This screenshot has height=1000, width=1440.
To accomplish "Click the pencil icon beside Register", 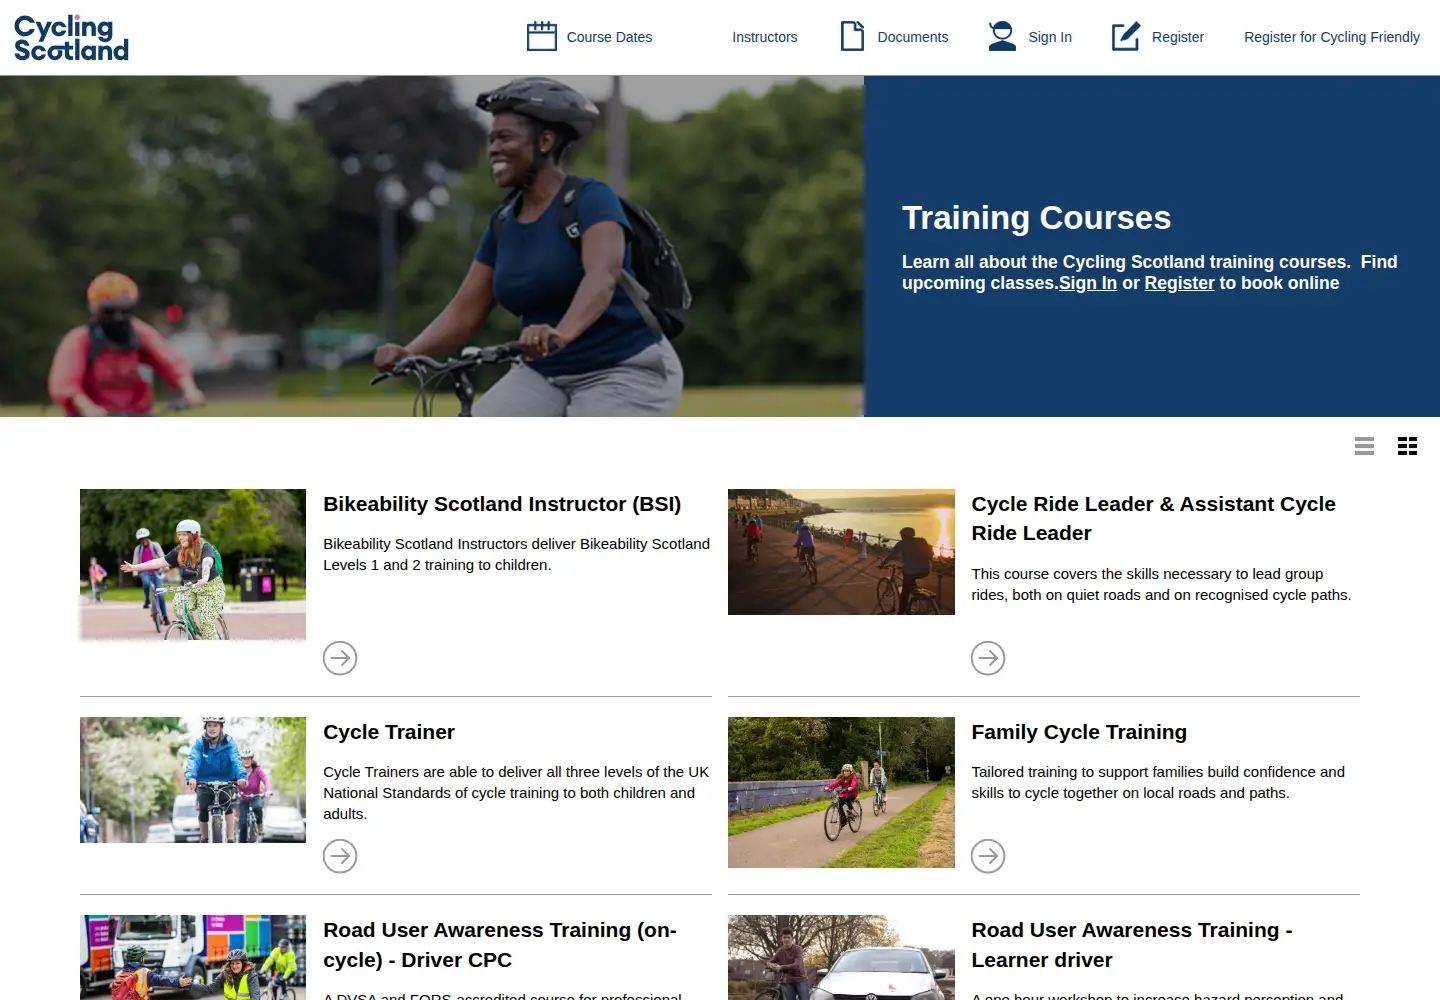I will pos(1126,36).
